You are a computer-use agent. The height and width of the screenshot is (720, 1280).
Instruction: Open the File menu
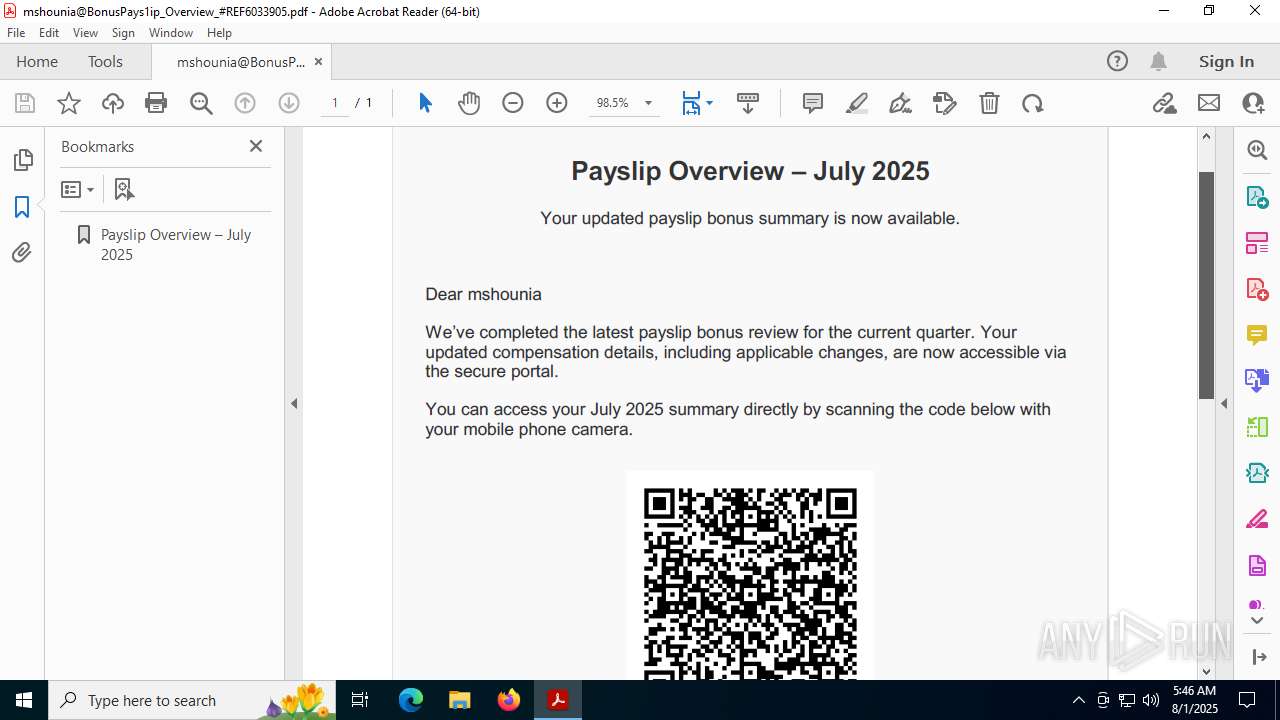pyautogui.click(x=16, y=32)
